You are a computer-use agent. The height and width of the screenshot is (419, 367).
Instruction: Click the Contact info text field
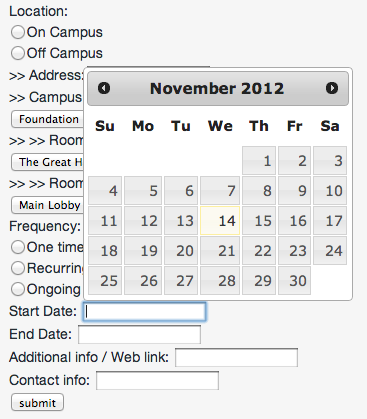coord(157,380)
